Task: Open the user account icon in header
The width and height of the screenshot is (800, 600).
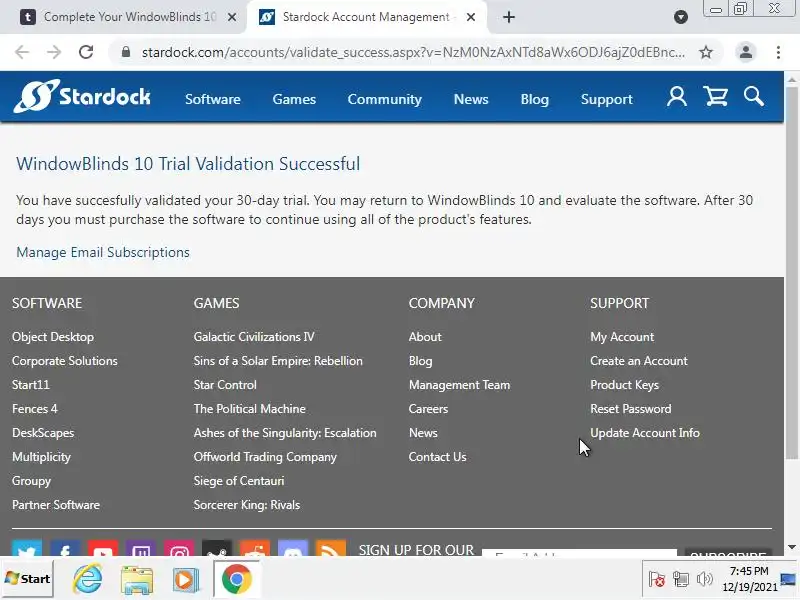Action: [x=677, y=96]
